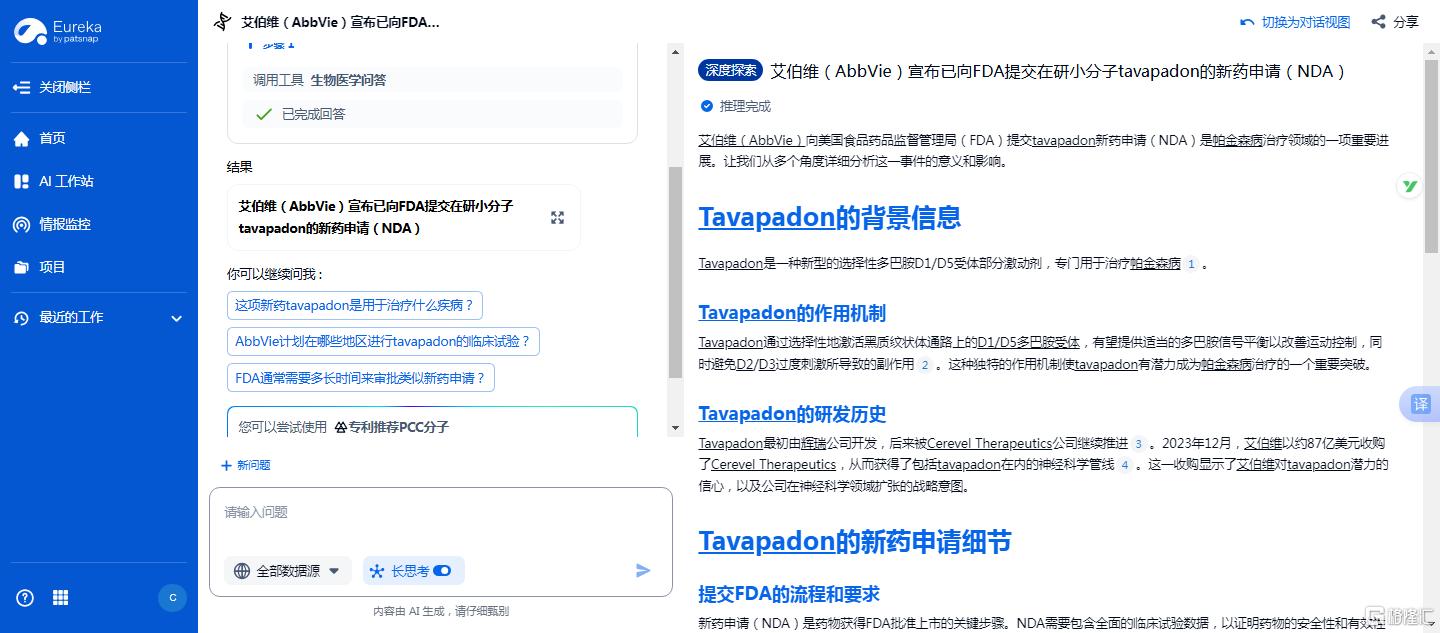Image resolution: width=1440 pixels, height=633 pixels.
Task: Expand the 最近的工作 chevron
Action: coord(177,319)
